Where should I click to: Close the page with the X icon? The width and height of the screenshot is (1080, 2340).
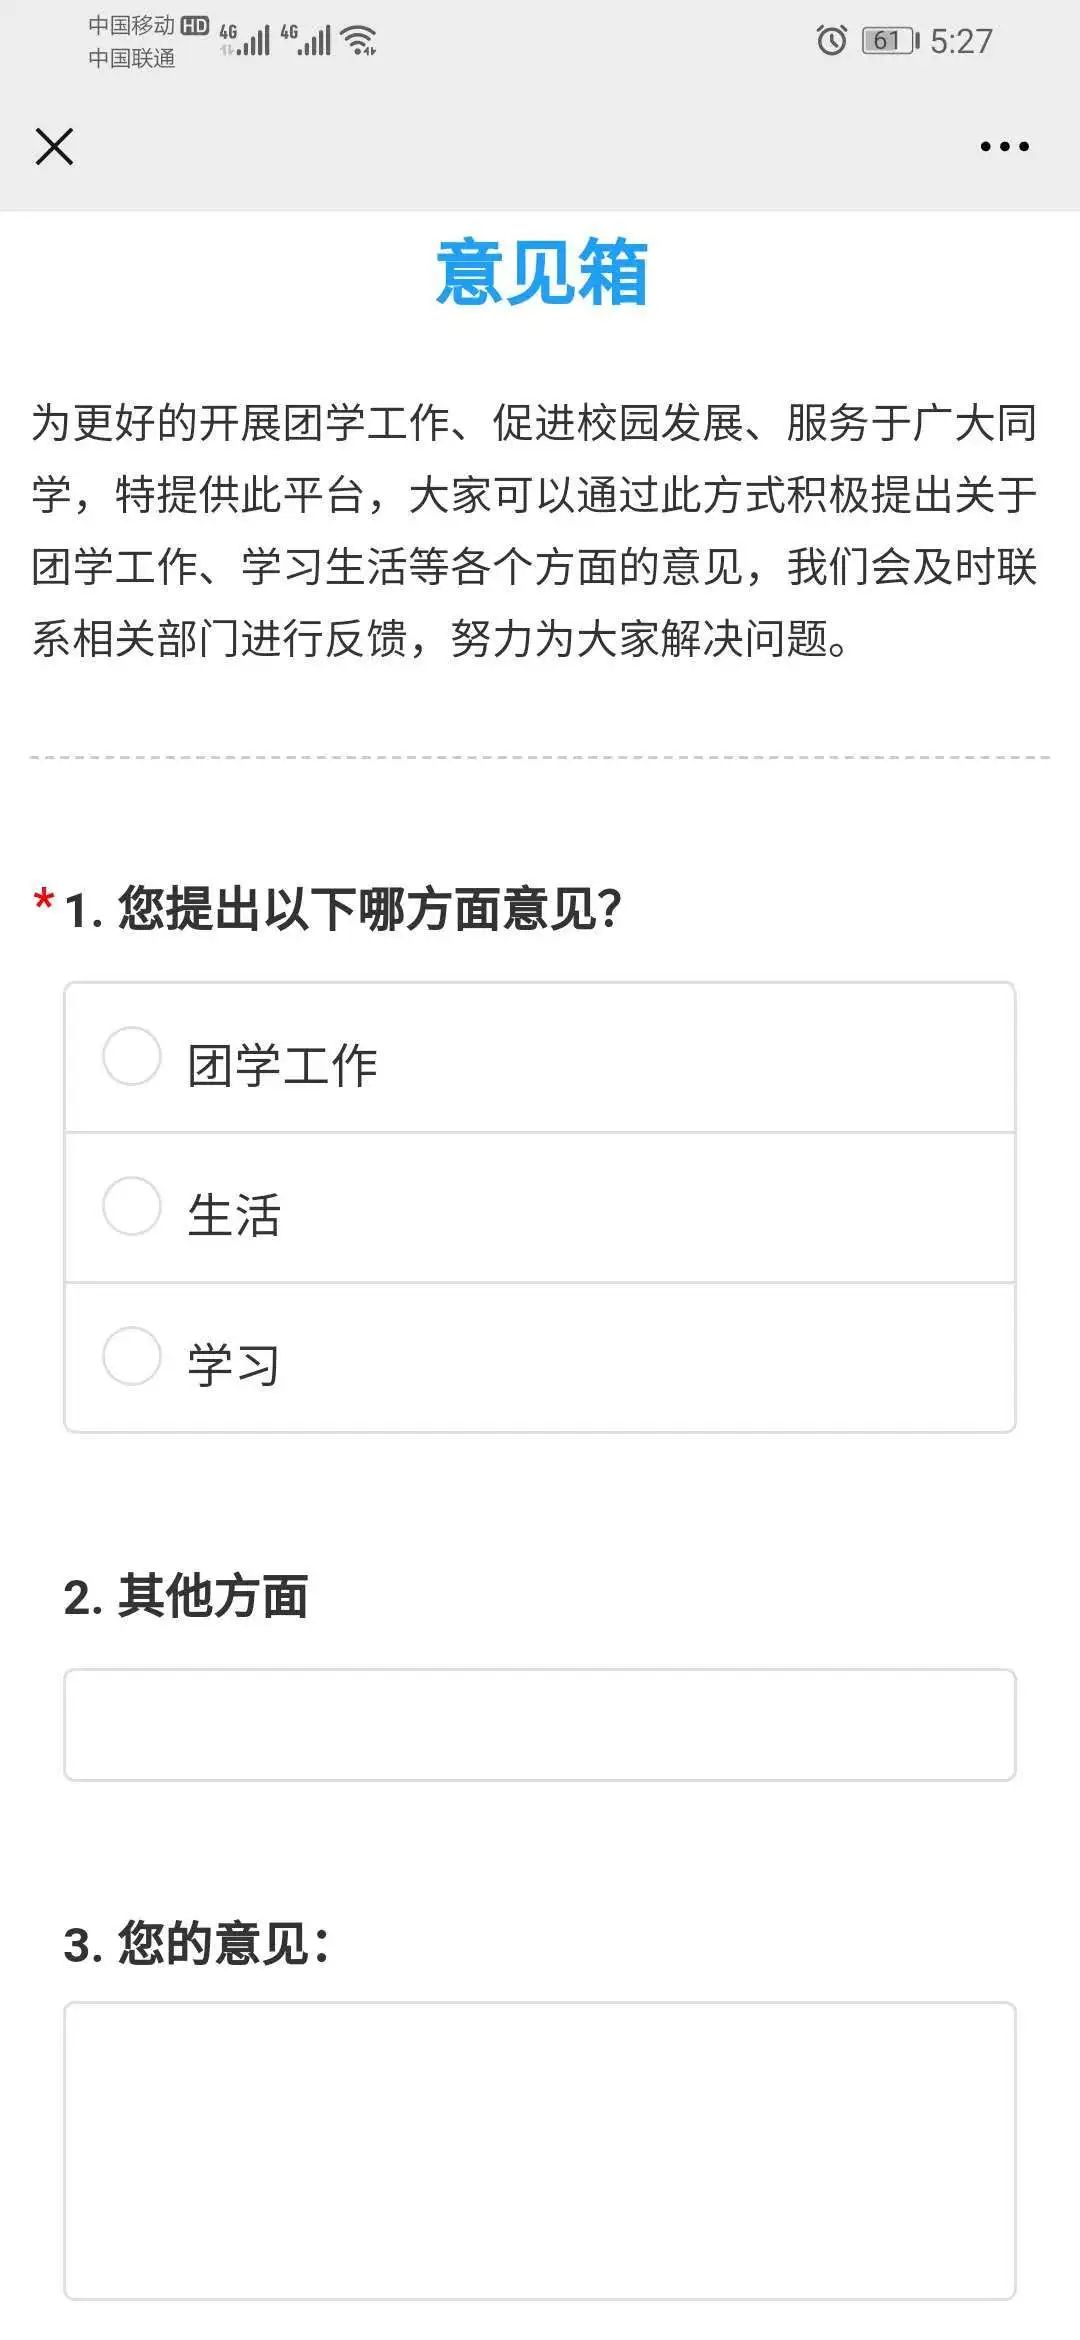(54, 146)
